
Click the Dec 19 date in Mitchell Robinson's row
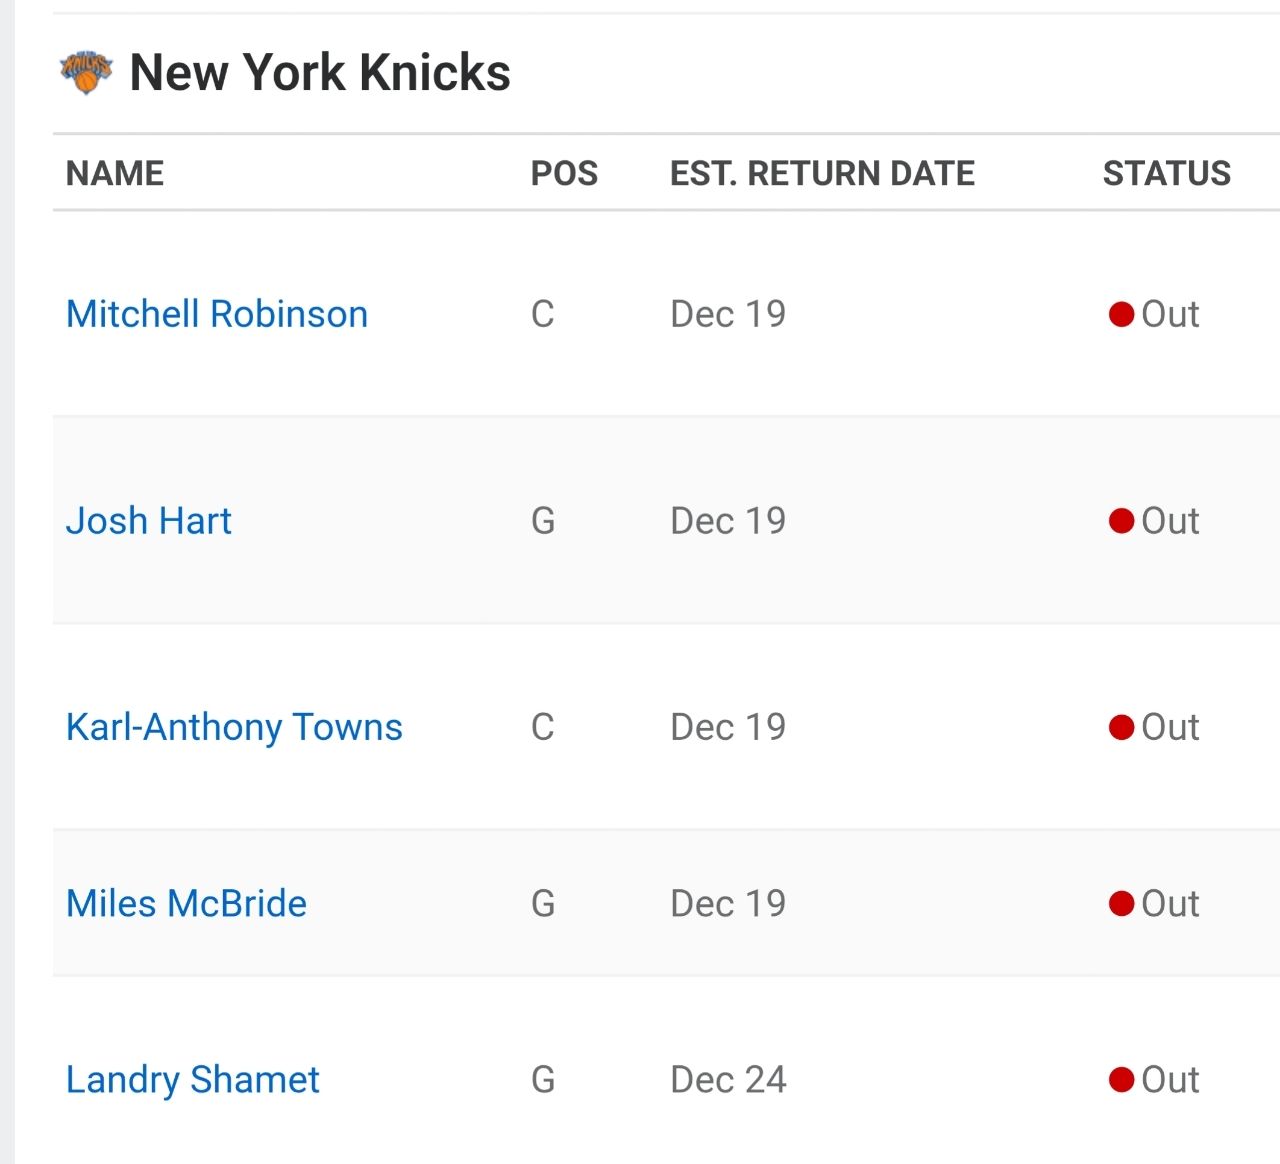point(728,314)
